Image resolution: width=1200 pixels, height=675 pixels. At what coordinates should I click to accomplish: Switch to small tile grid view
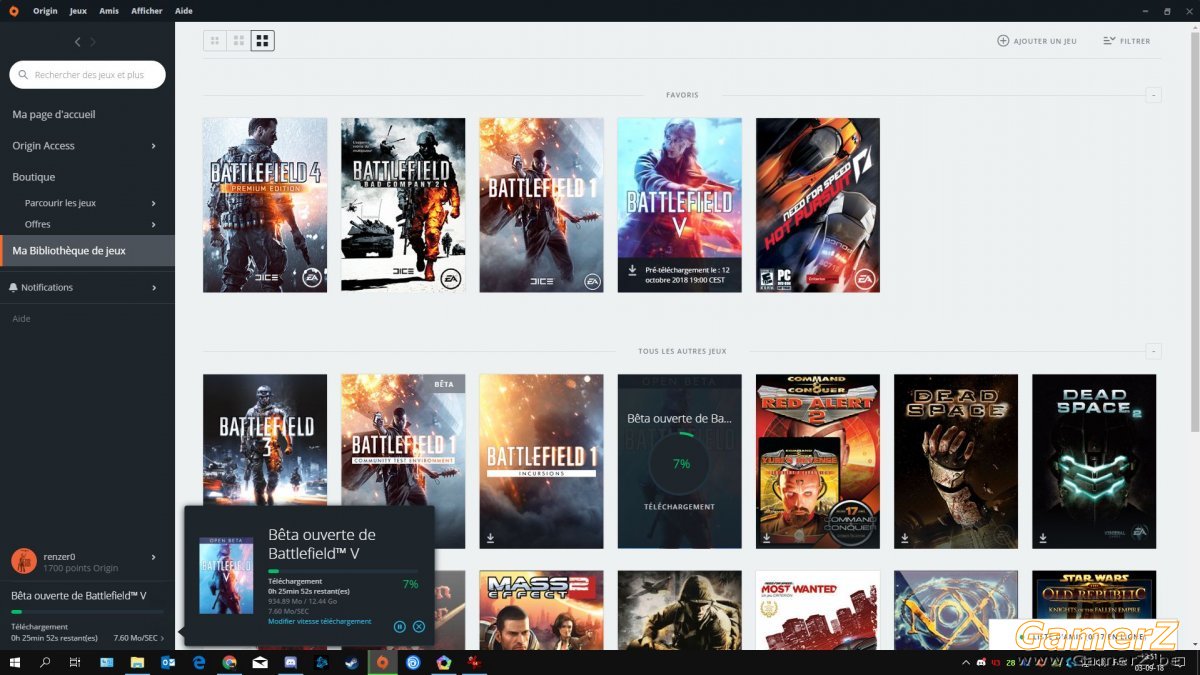(x=215, y=41)
